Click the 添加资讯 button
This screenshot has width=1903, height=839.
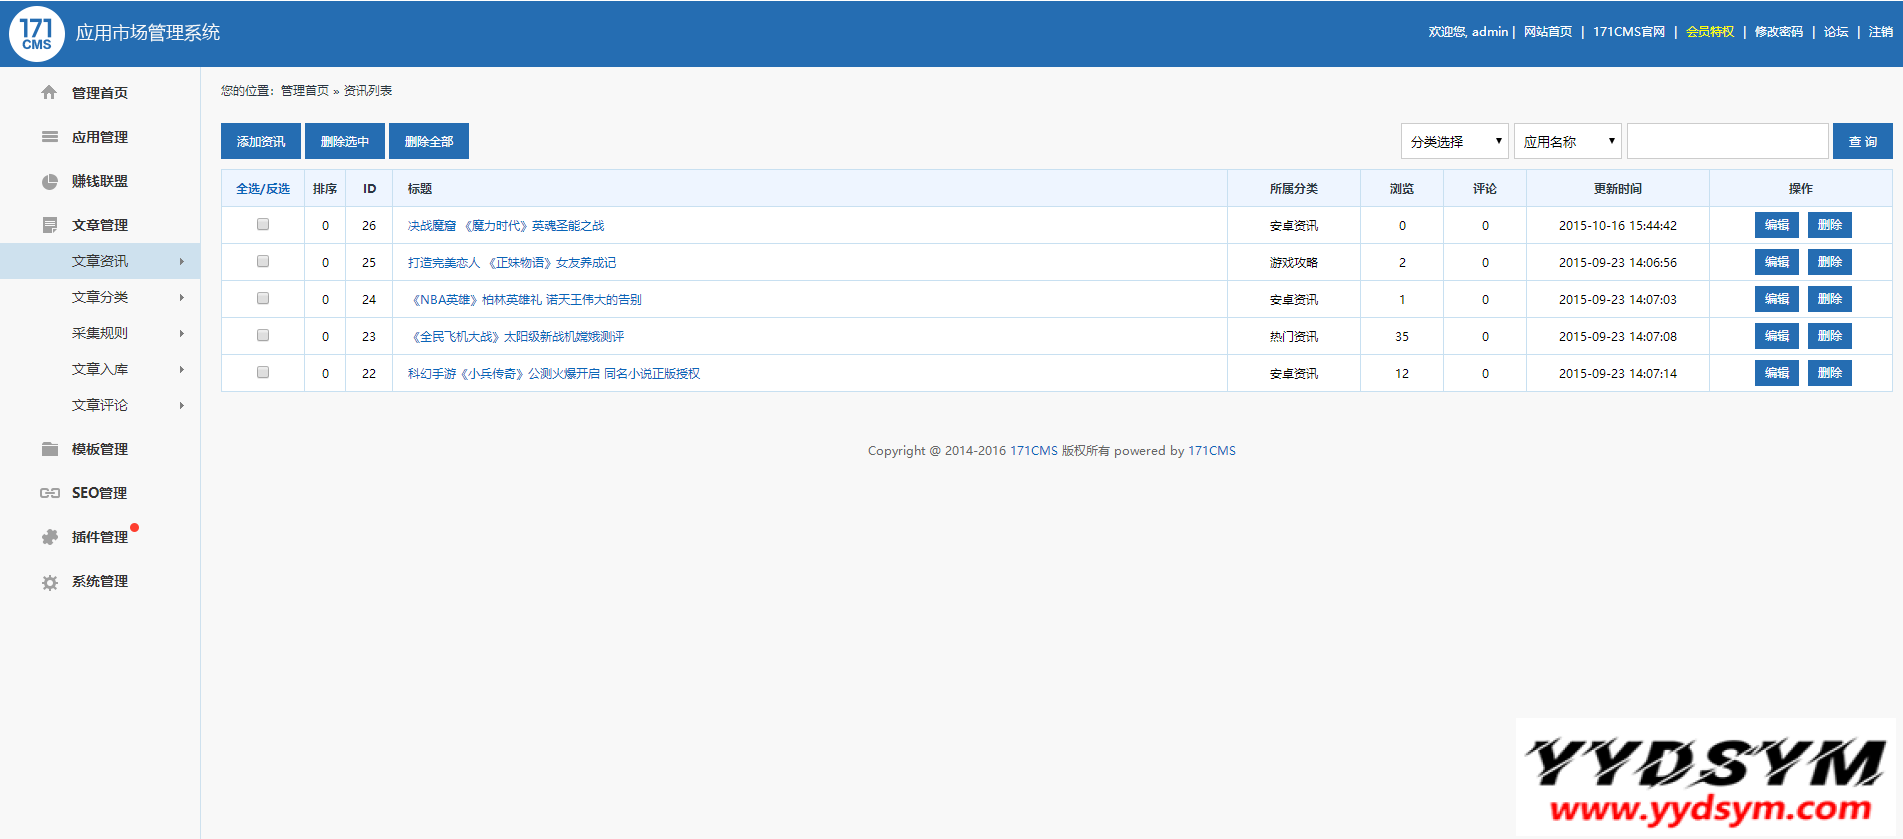(x=261, y=142)
